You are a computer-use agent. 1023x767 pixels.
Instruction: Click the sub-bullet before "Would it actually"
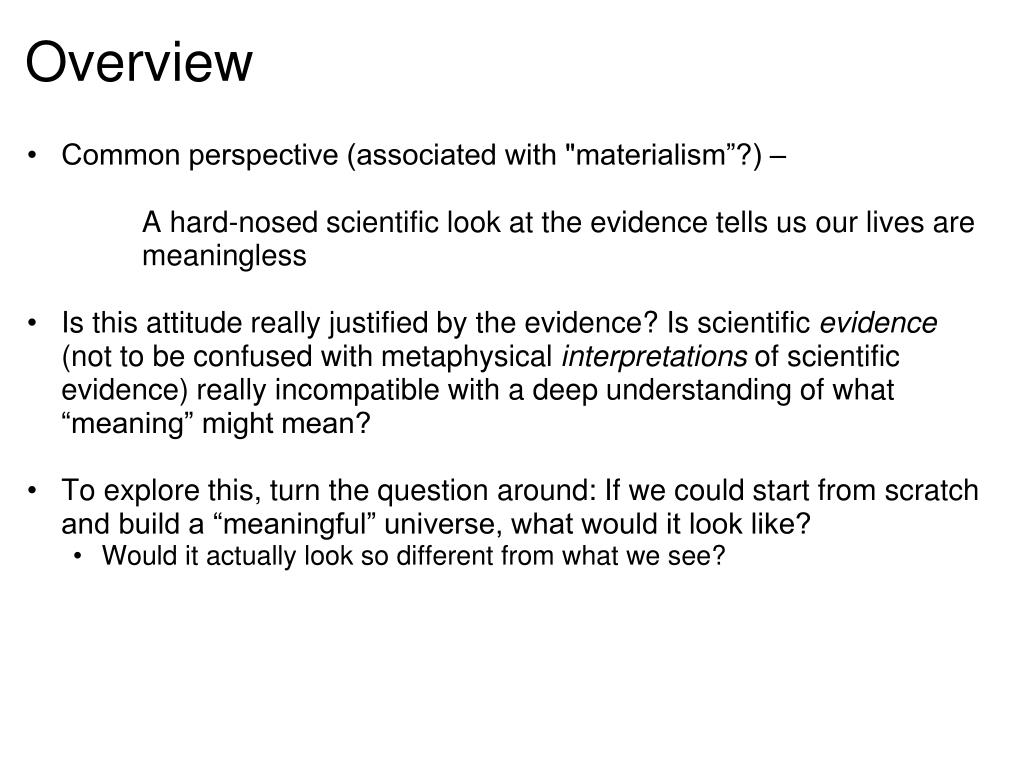tap(78, 556)
